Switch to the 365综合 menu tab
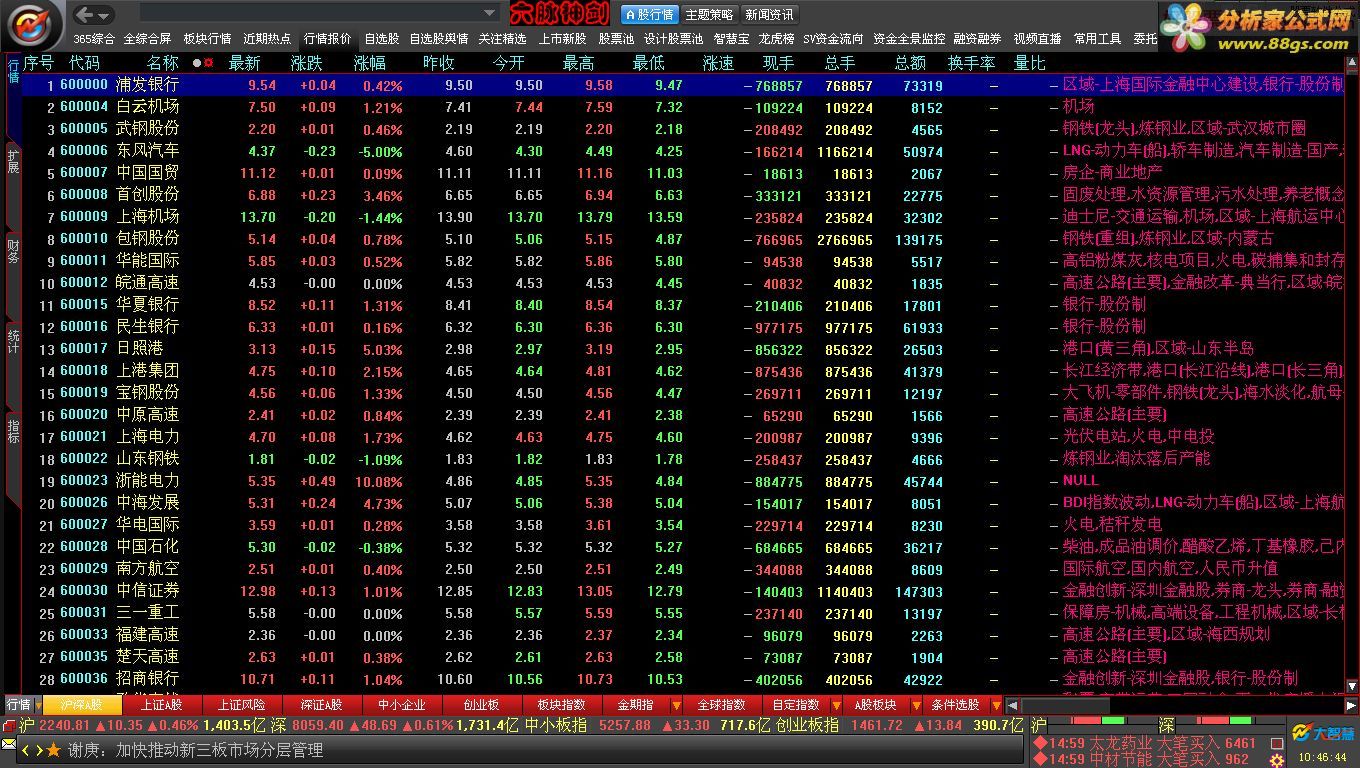The width and height of the screenshot is (1360, 768). pos(94,39)
